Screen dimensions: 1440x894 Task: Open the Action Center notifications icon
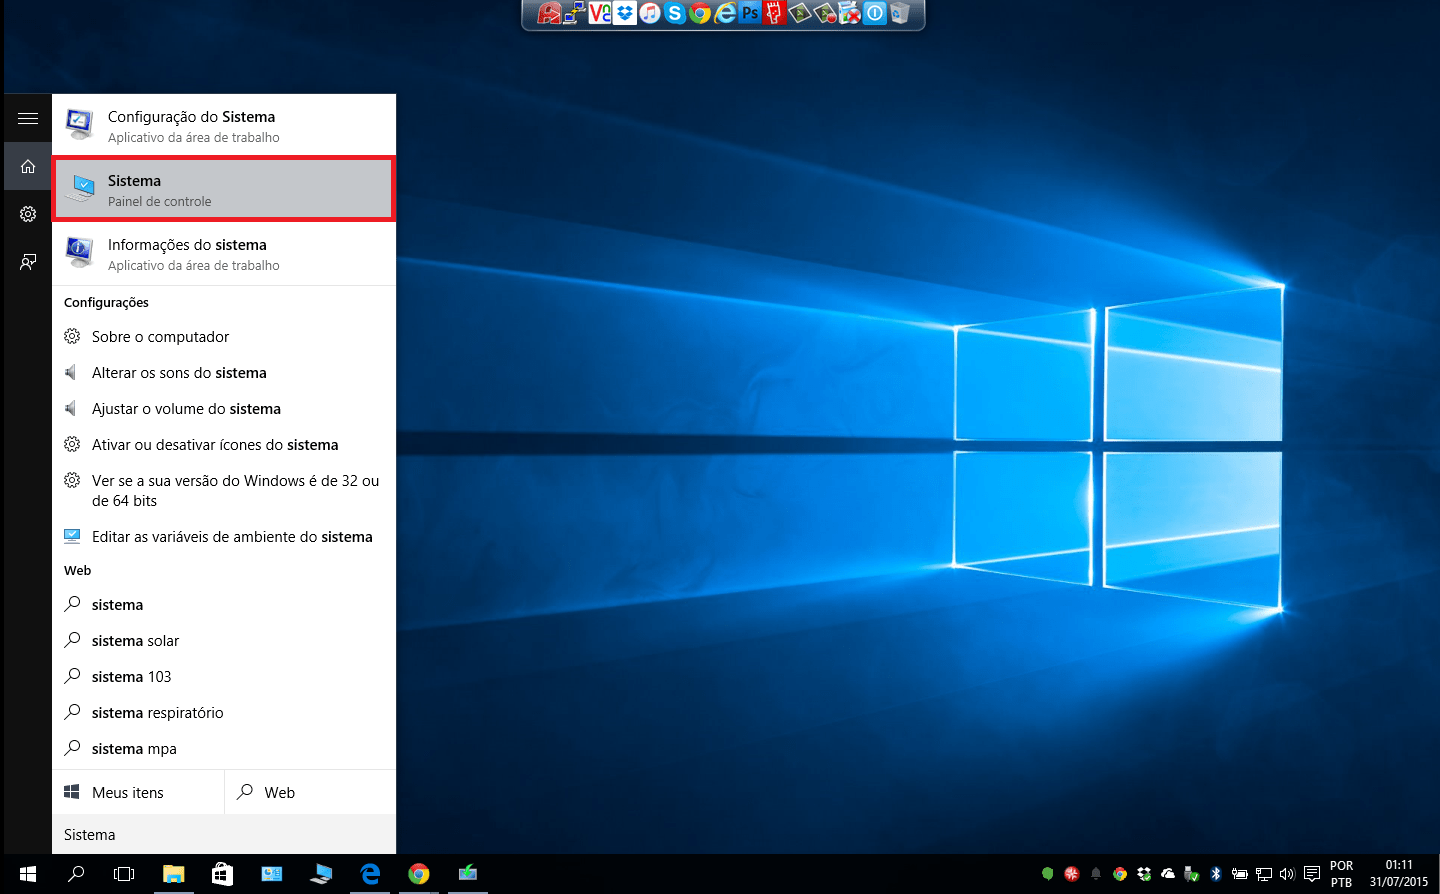pos(1312,874)
